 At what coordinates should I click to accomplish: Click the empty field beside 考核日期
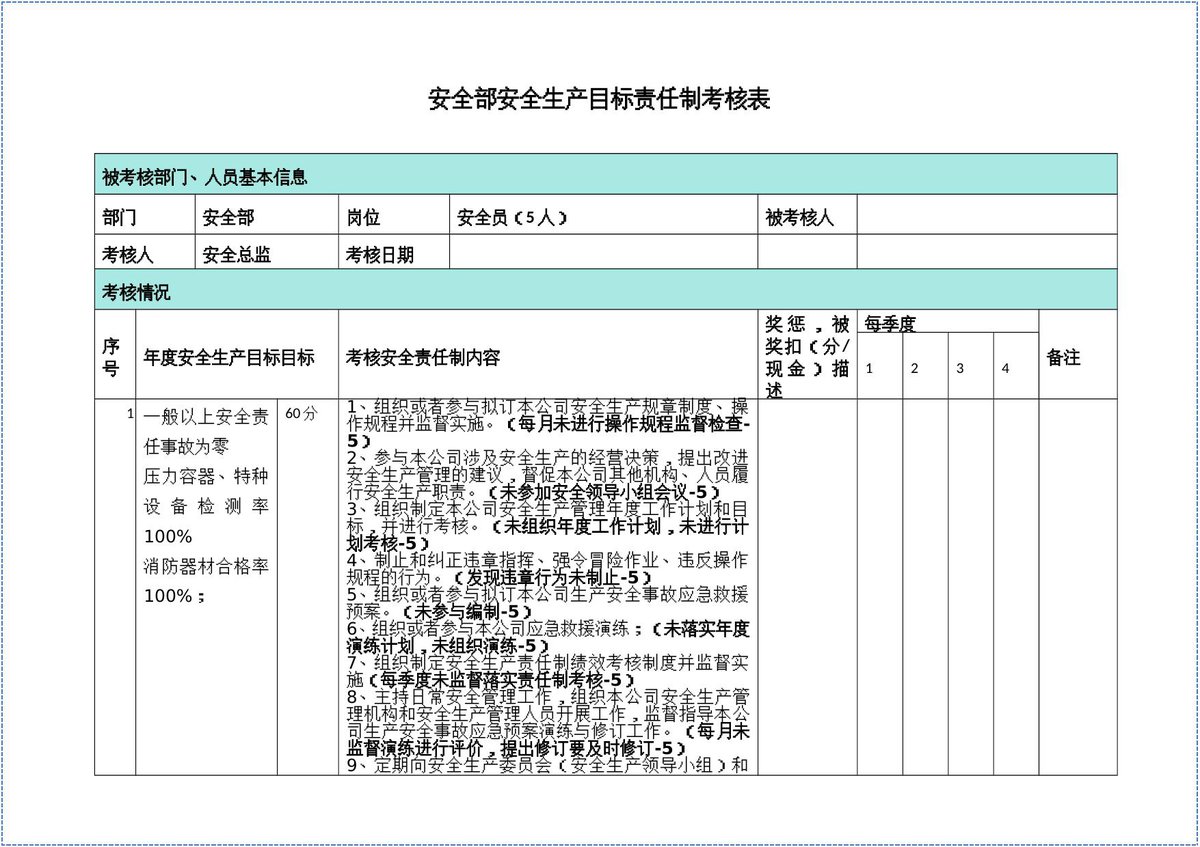[x=603, y=252]
